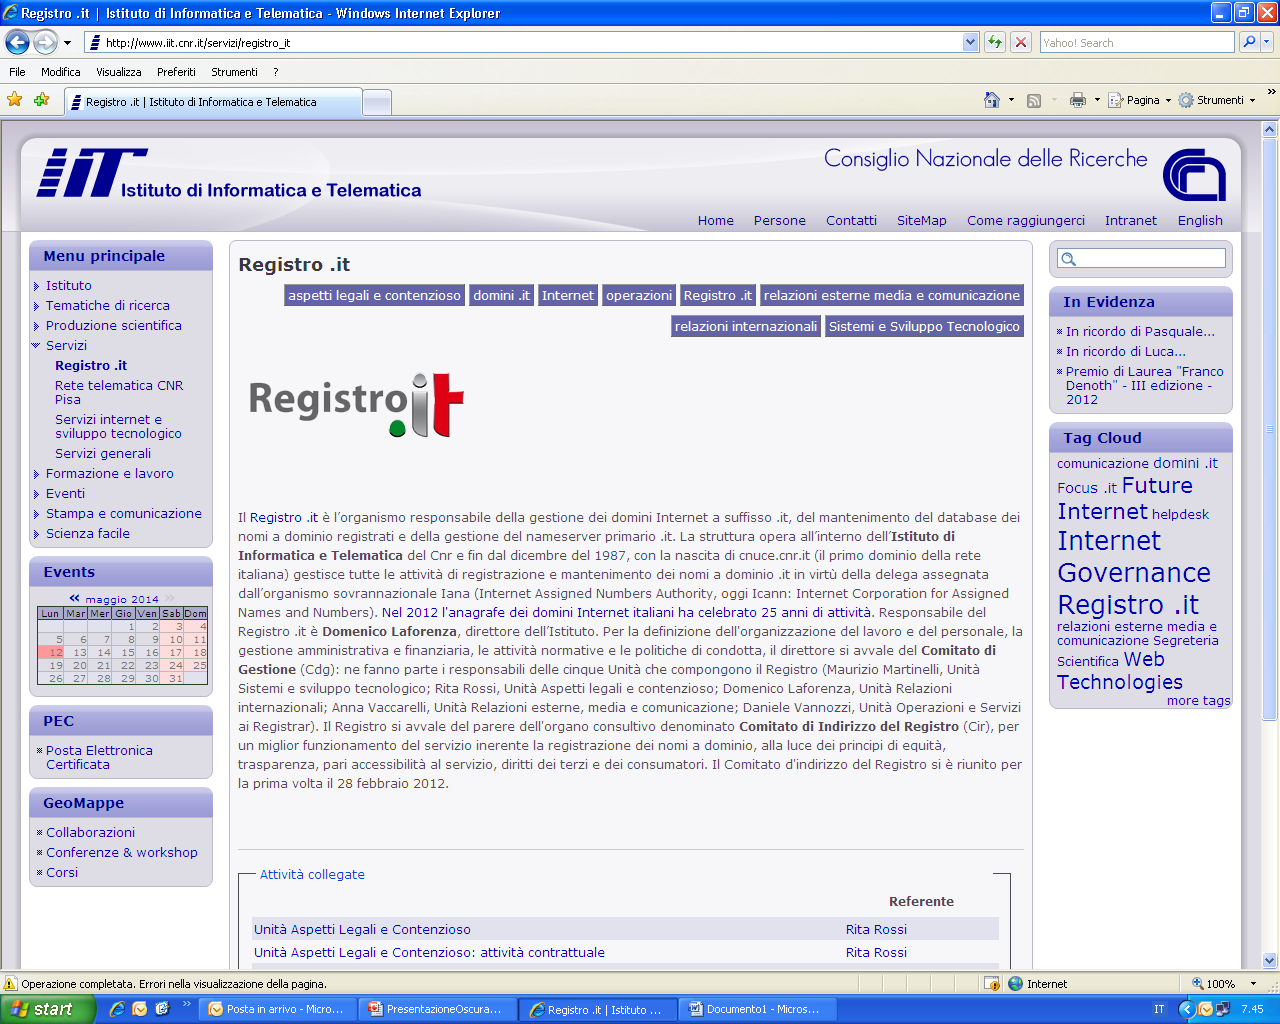The width and height of the screenshot is (1280, 1024).
Task: Click the Add to Favorites icon
Action: pyautogui.click(x=41, y=99)
